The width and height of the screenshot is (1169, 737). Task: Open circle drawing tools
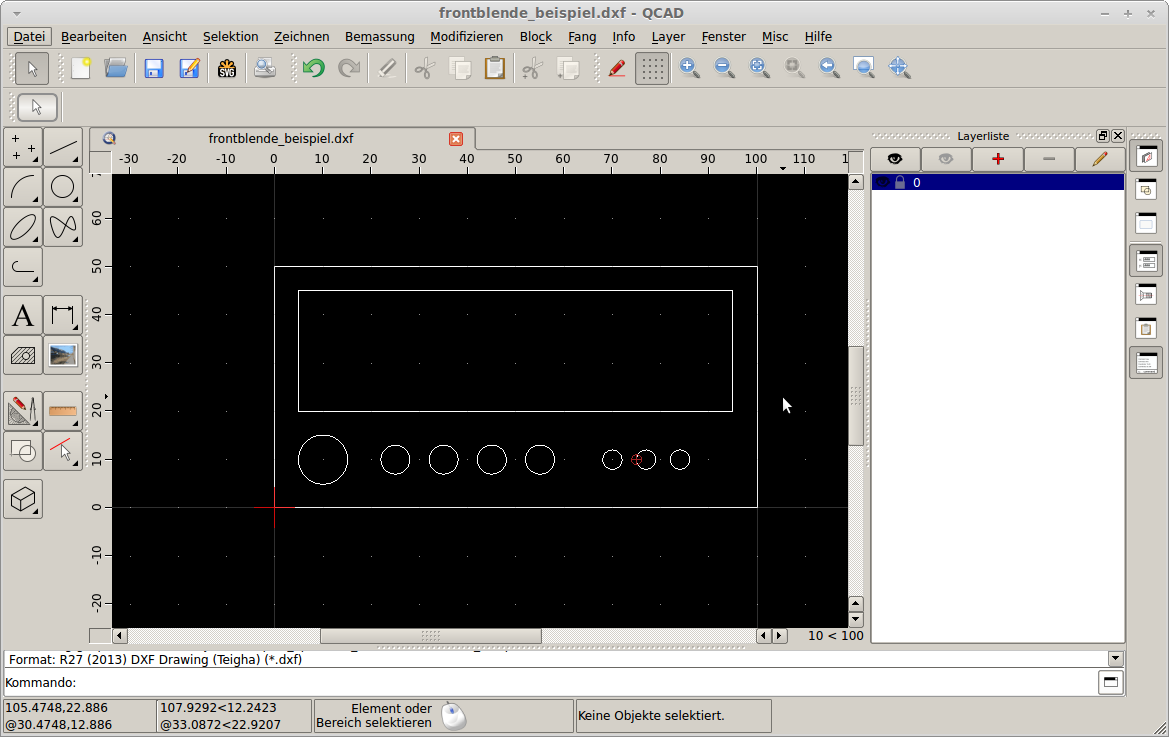[63, 188]
